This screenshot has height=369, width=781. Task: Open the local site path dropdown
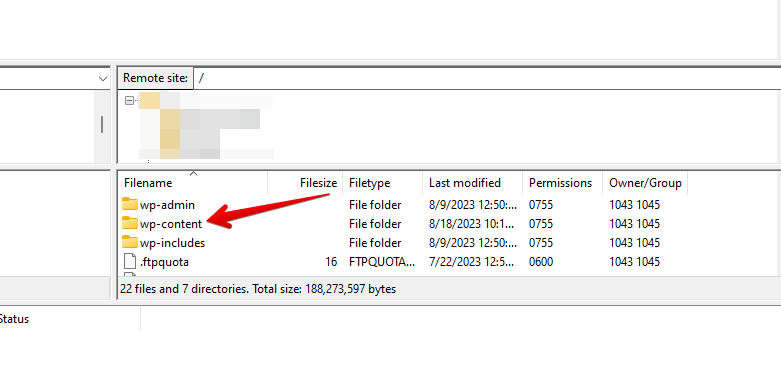point(103,79)
